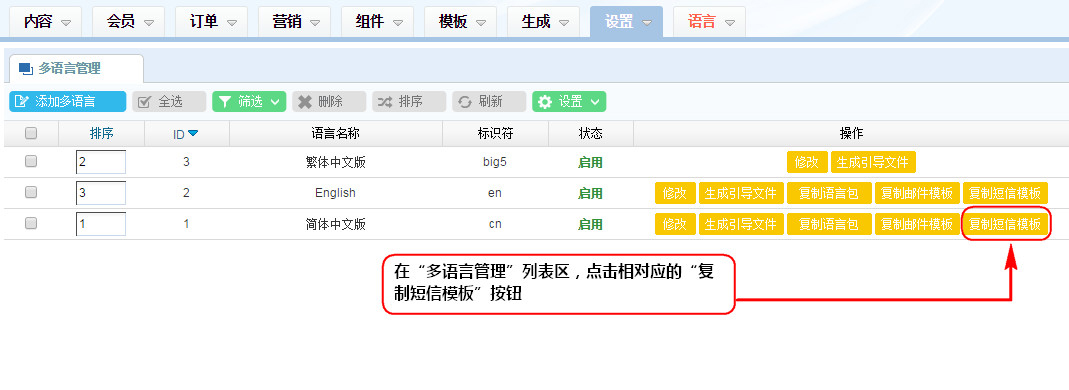The height and width of the screenshot is (390, 1069).
Task: Open the 订单 top menu
Action: click(211, 22)
